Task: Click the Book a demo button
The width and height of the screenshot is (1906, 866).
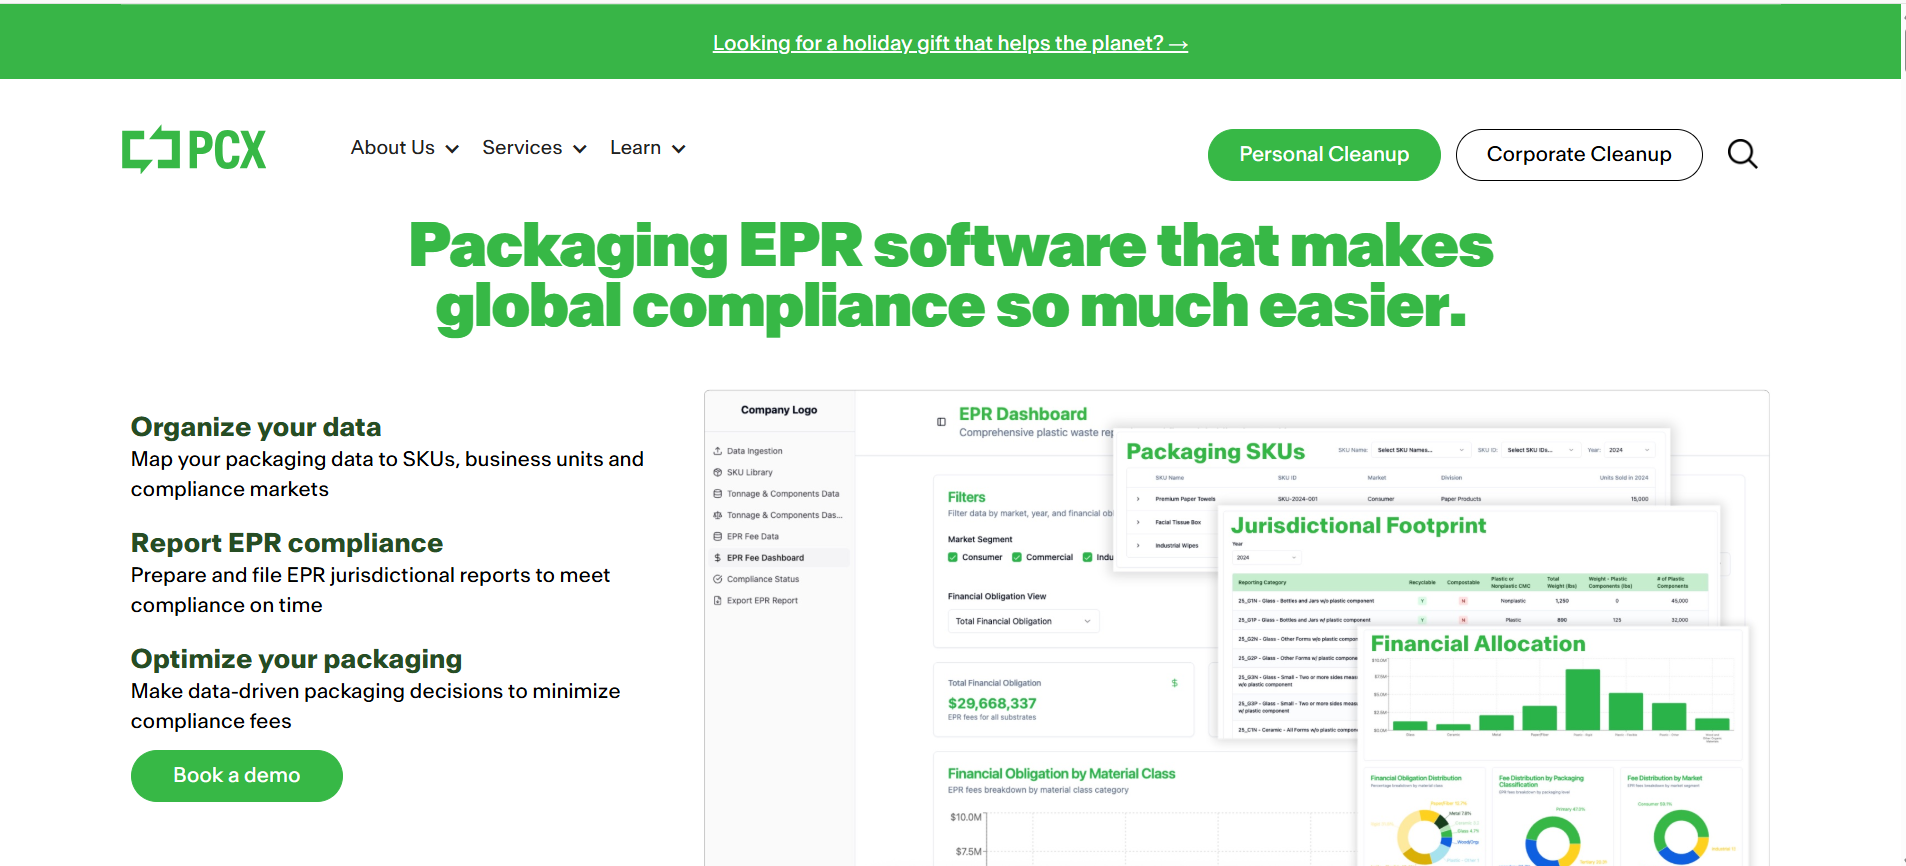Action: (x=237, y=776)
